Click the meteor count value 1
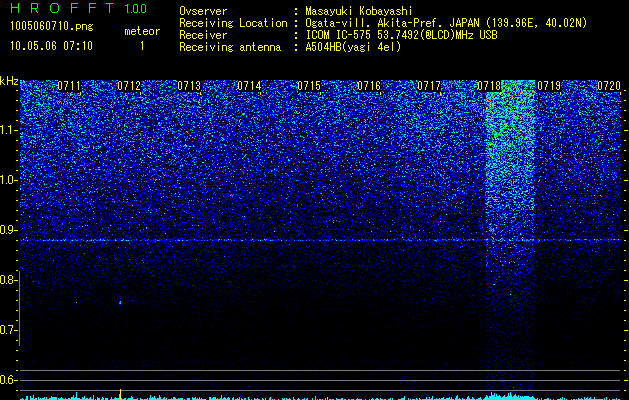The image size is (629, 400). [x=142, y=47]
